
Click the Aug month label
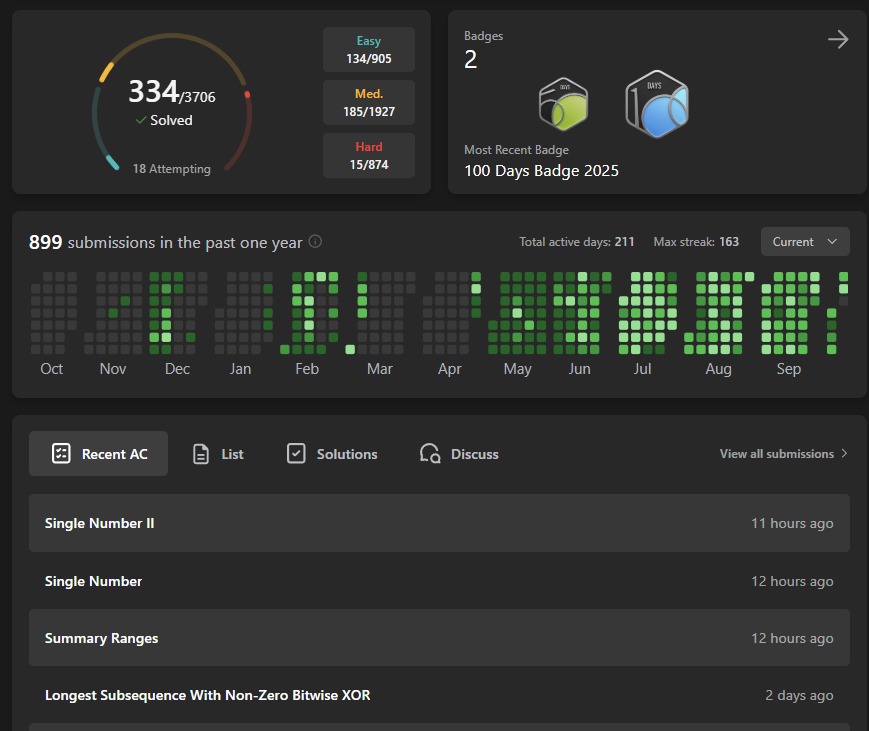coord(718,369)
